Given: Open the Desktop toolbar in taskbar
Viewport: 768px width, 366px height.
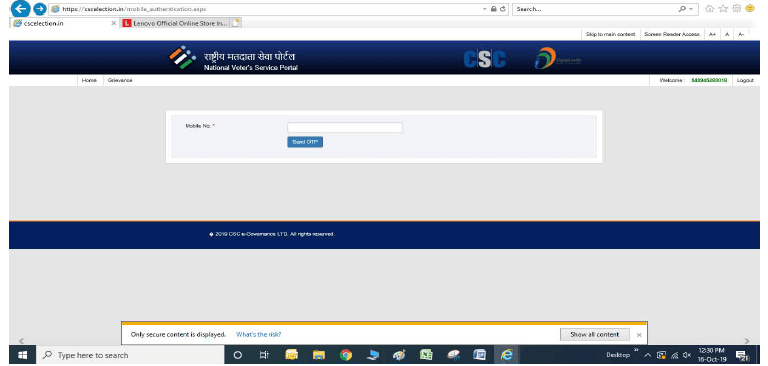Looking at the screenshot, I should pos(618,355).
